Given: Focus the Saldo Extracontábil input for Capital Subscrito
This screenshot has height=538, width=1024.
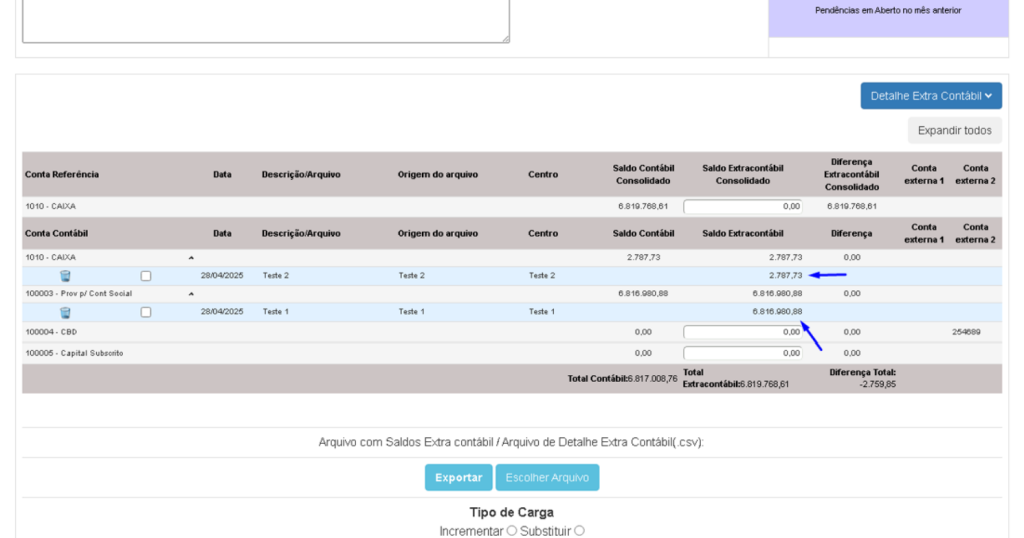Looking at the screenshot, I should coord(743,353).
